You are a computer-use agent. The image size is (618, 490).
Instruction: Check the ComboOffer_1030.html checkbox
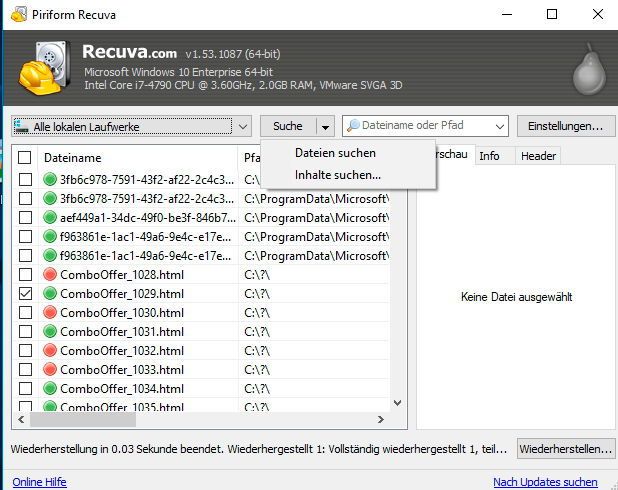26,312
